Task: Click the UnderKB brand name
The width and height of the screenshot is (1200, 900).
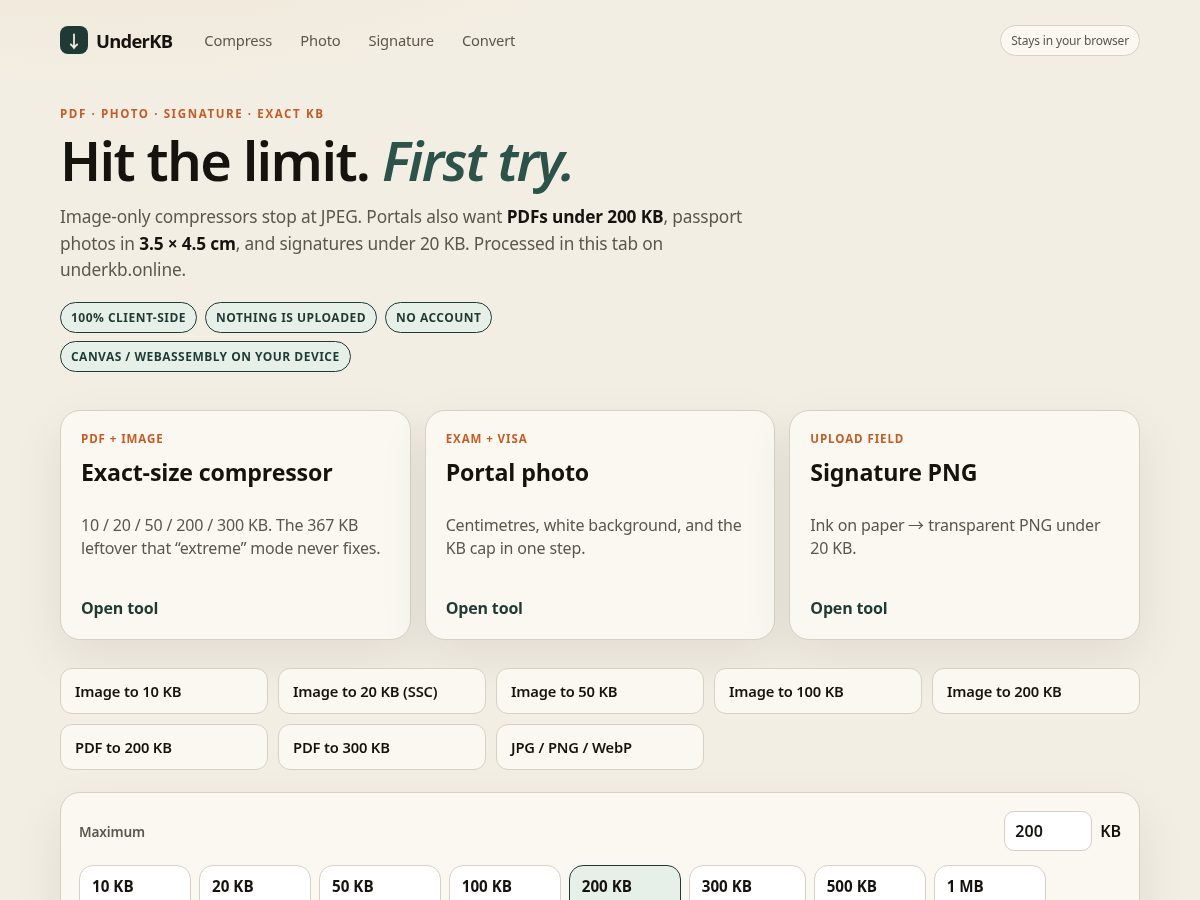Action: point(134,41)
